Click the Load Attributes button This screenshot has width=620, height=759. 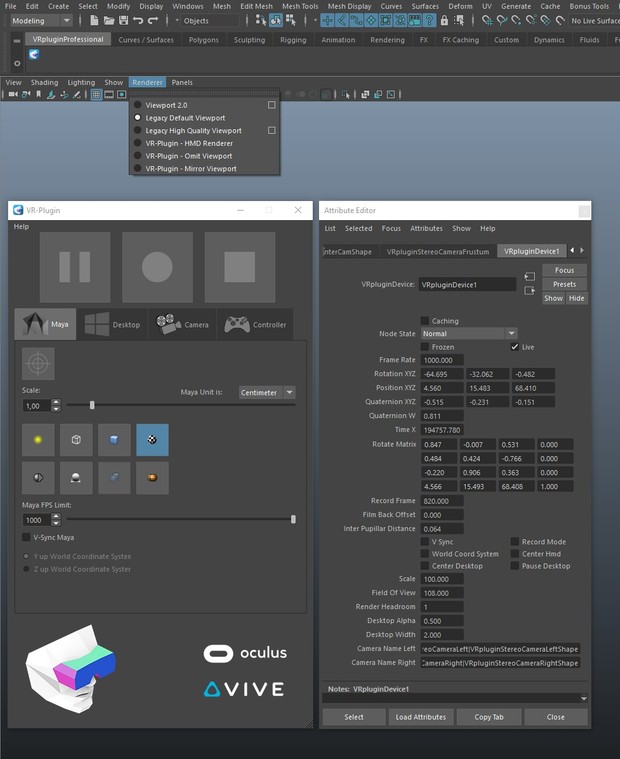click(x=421, y=717)
